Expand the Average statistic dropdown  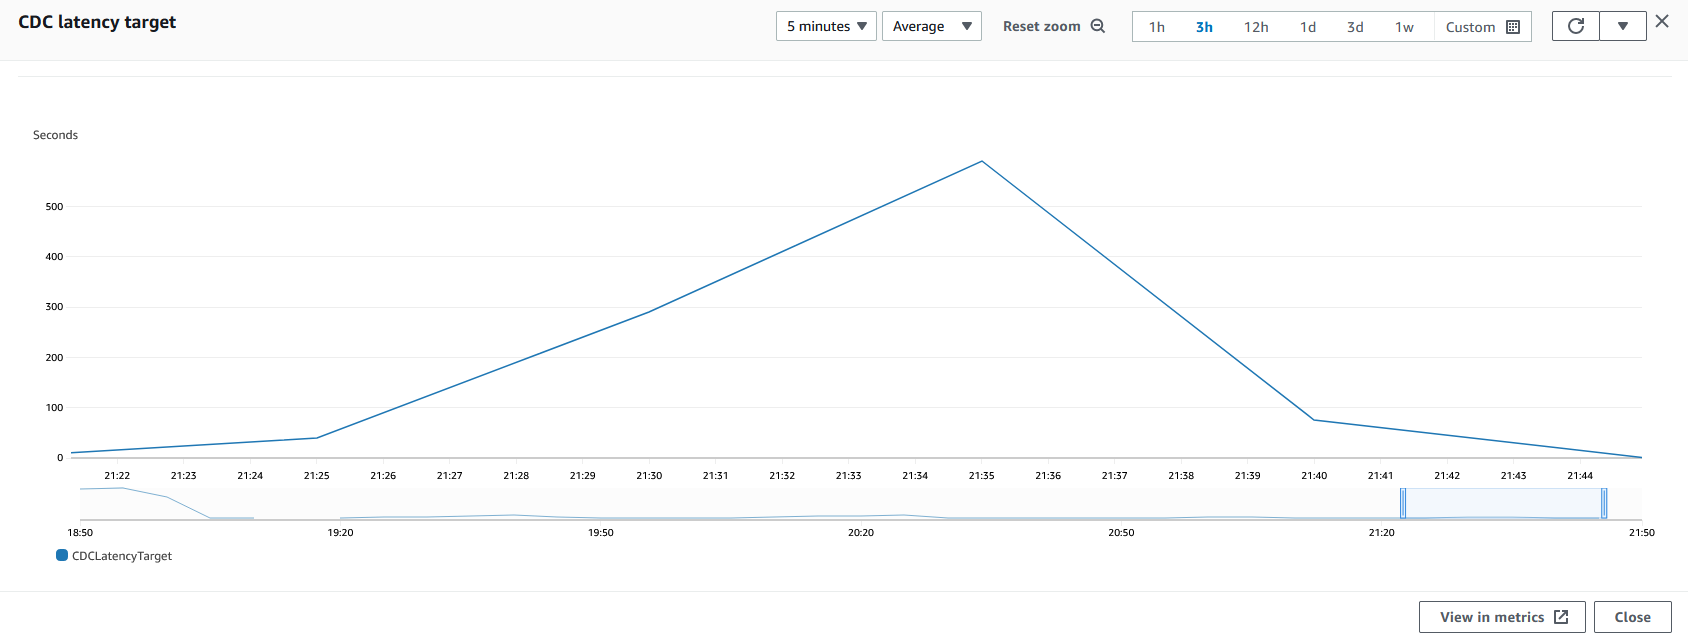click(932, 26)
